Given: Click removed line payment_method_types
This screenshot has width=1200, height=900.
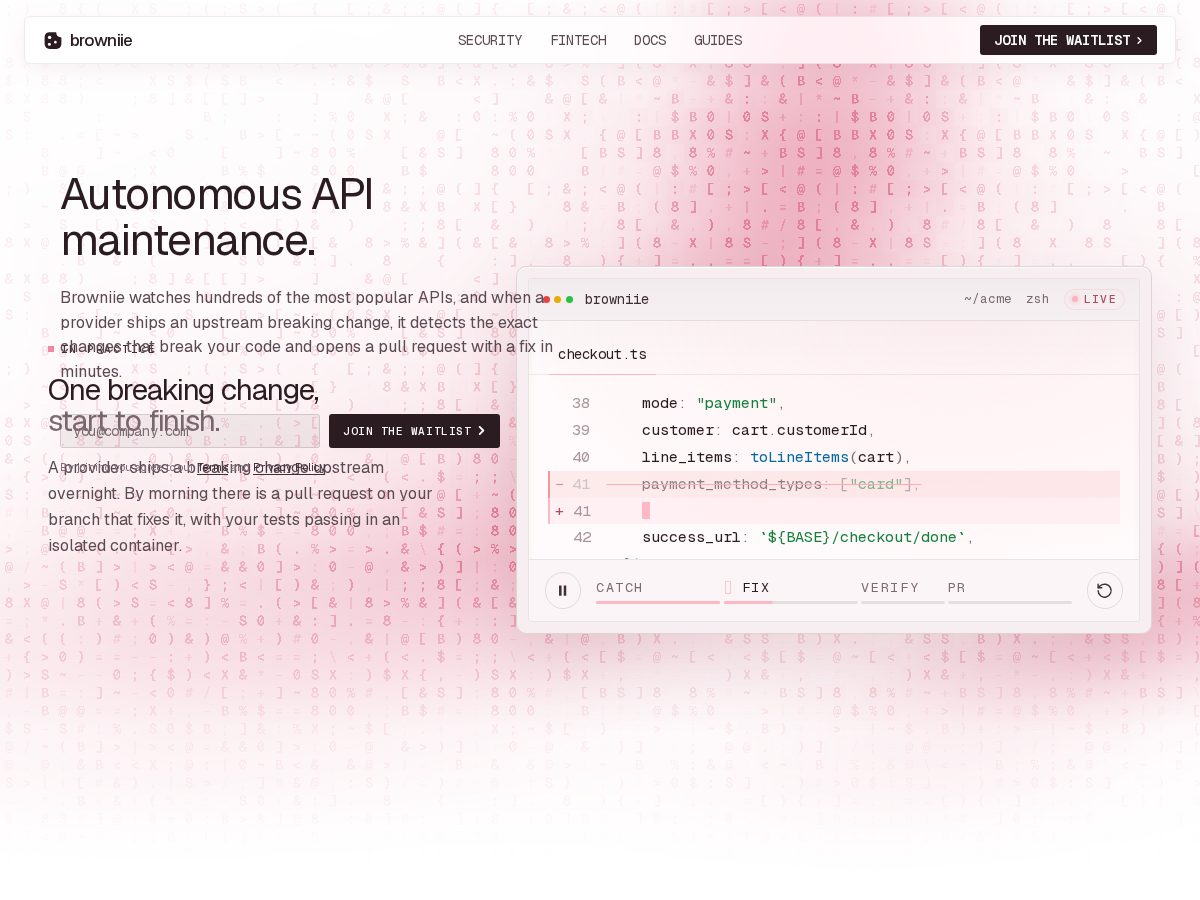Looking at the screenshot, I should click(x=834, y=484).
